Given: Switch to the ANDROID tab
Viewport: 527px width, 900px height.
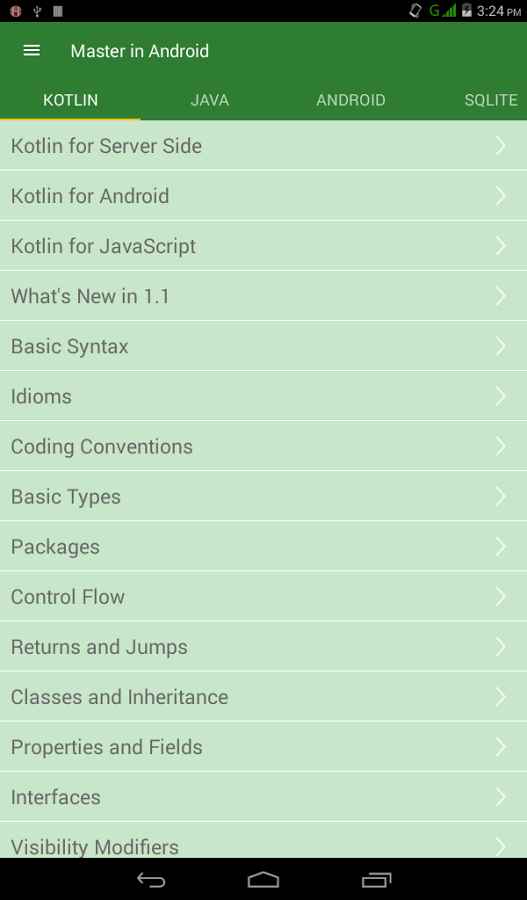Looking at the screenshot, I should tap(351, 100).
